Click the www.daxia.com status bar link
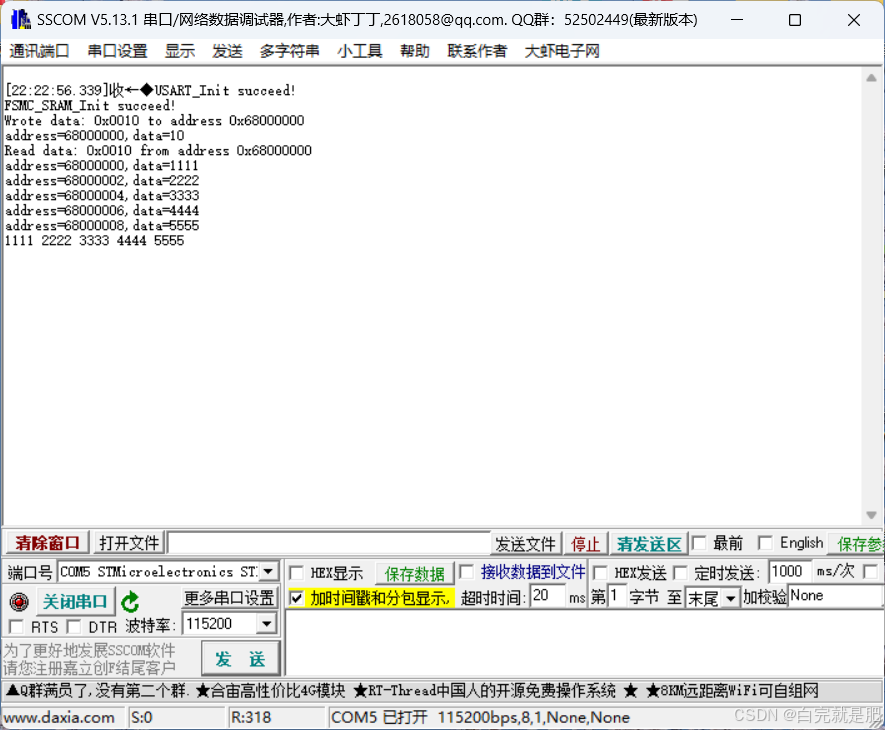 [x=59, y=718]
